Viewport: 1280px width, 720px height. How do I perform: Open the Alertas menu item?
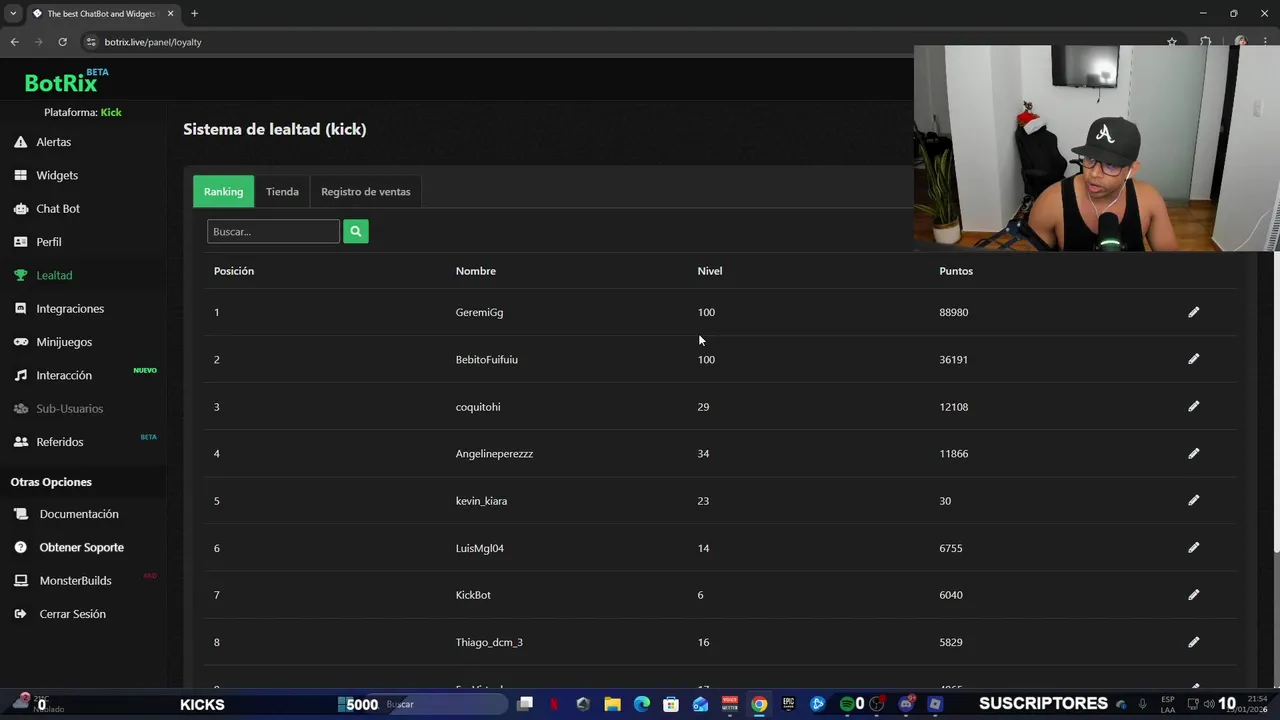pyautogui.click(x=54, y=142)
